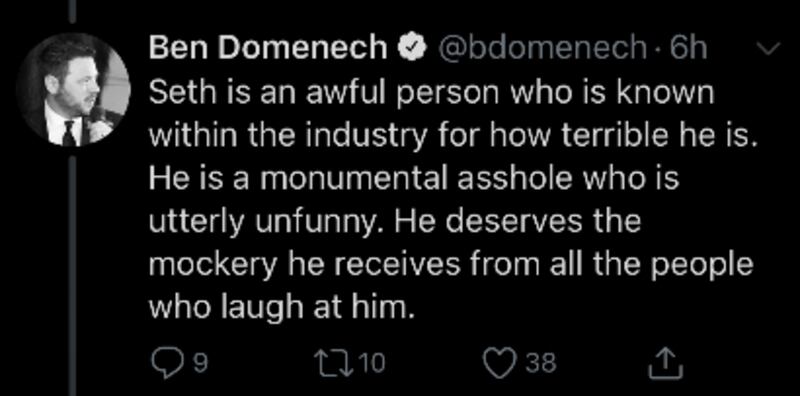Click the thread connector line above the avatar
800x396 pixels.
coord(73,12)
